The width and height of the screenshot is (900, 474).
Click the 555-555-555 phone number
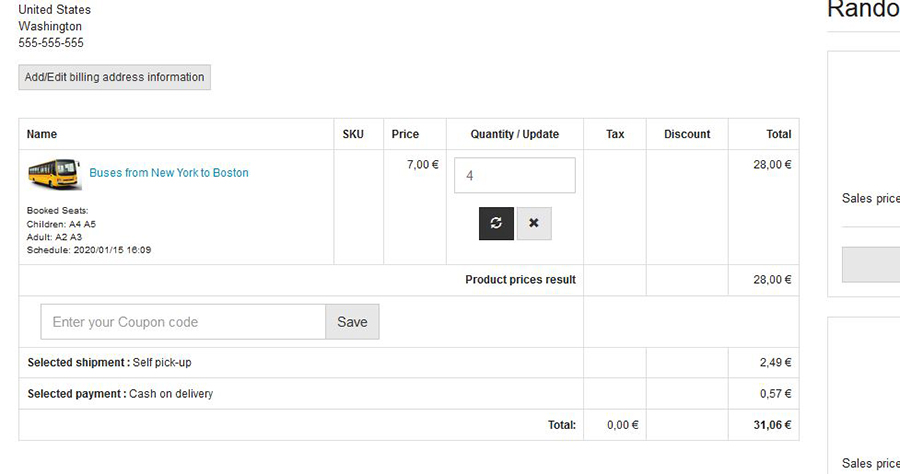51,43
